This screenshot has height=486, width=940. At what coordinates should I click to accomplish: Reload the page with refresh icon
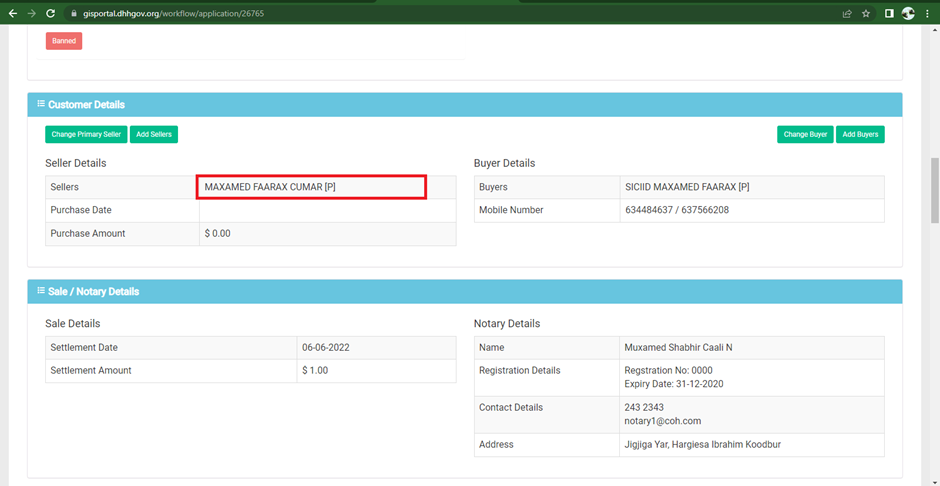[51, 13]
